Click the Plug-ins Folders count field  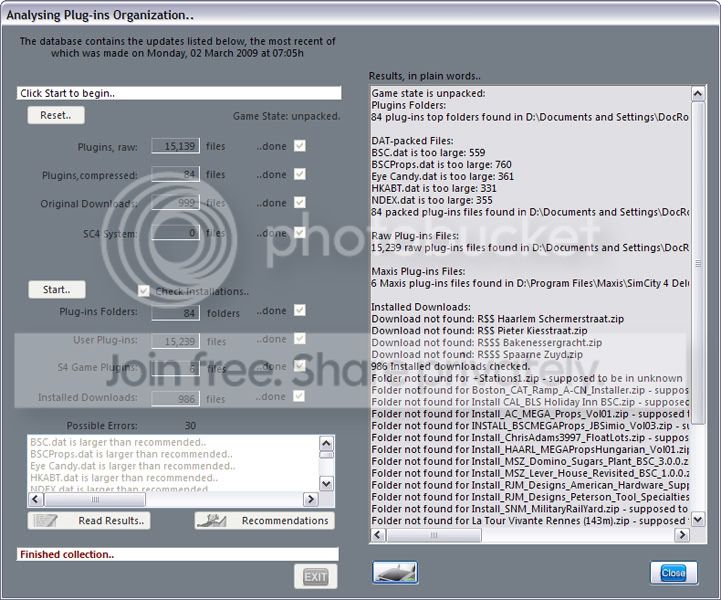coord(176,313)
